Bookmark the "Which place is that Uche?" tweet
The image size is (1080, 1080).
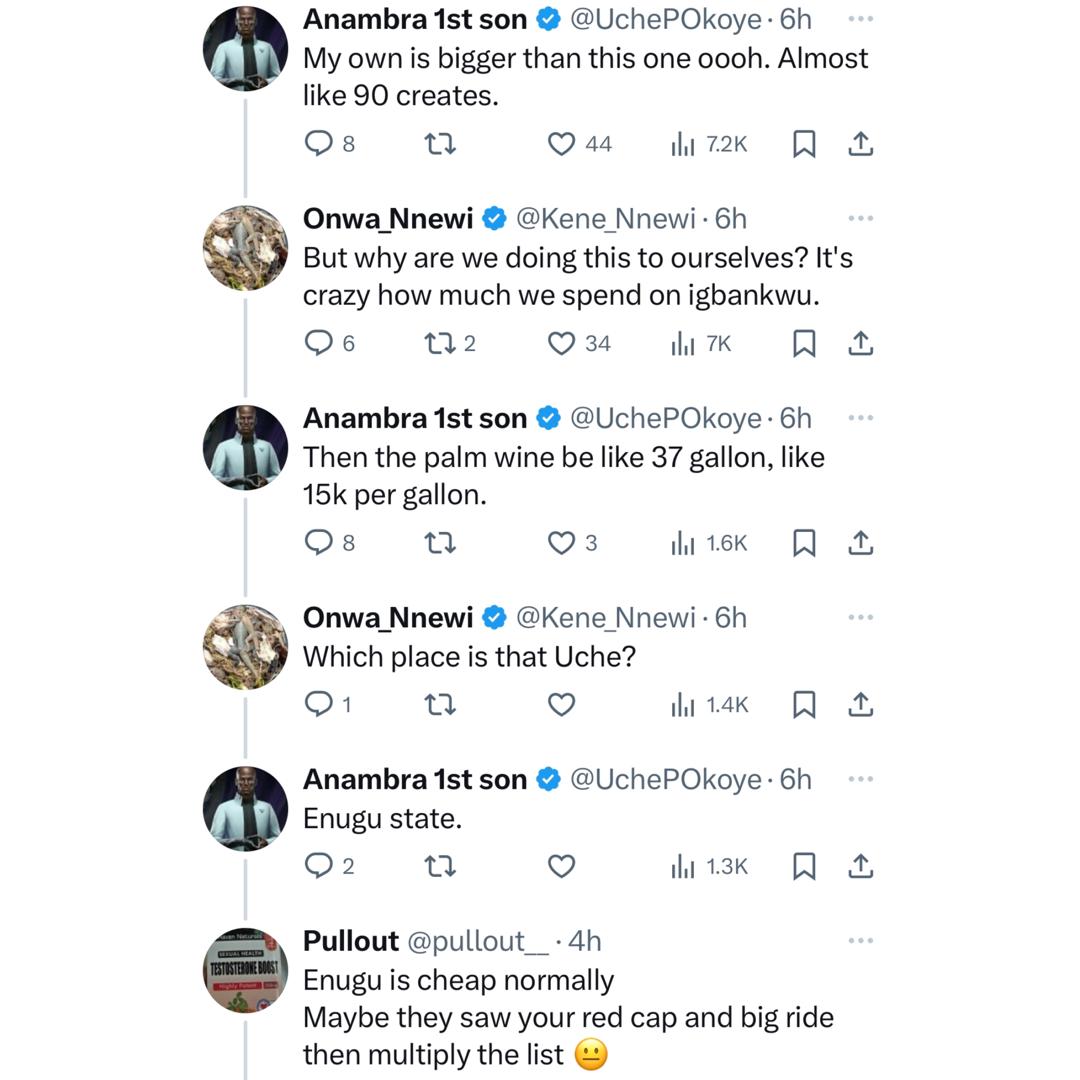click(804, 705)
